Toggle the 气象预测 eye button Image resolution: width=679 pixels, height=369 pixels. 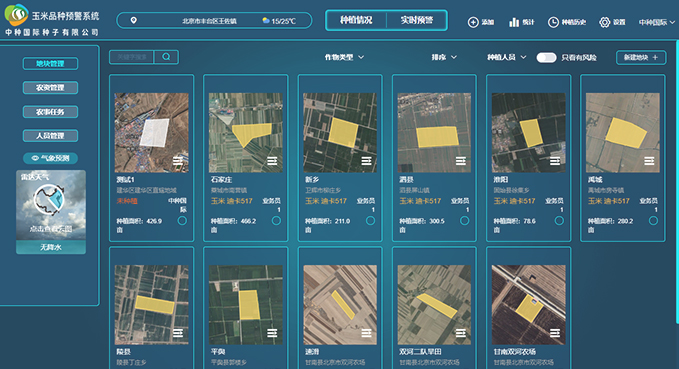(50, 158)
